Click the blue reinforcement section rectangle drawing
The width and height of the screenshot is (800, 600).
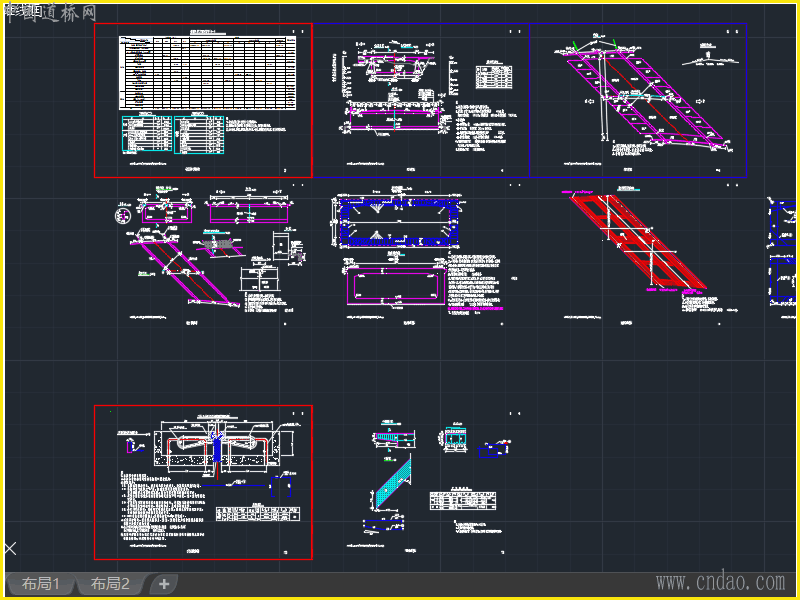[399, 222]
